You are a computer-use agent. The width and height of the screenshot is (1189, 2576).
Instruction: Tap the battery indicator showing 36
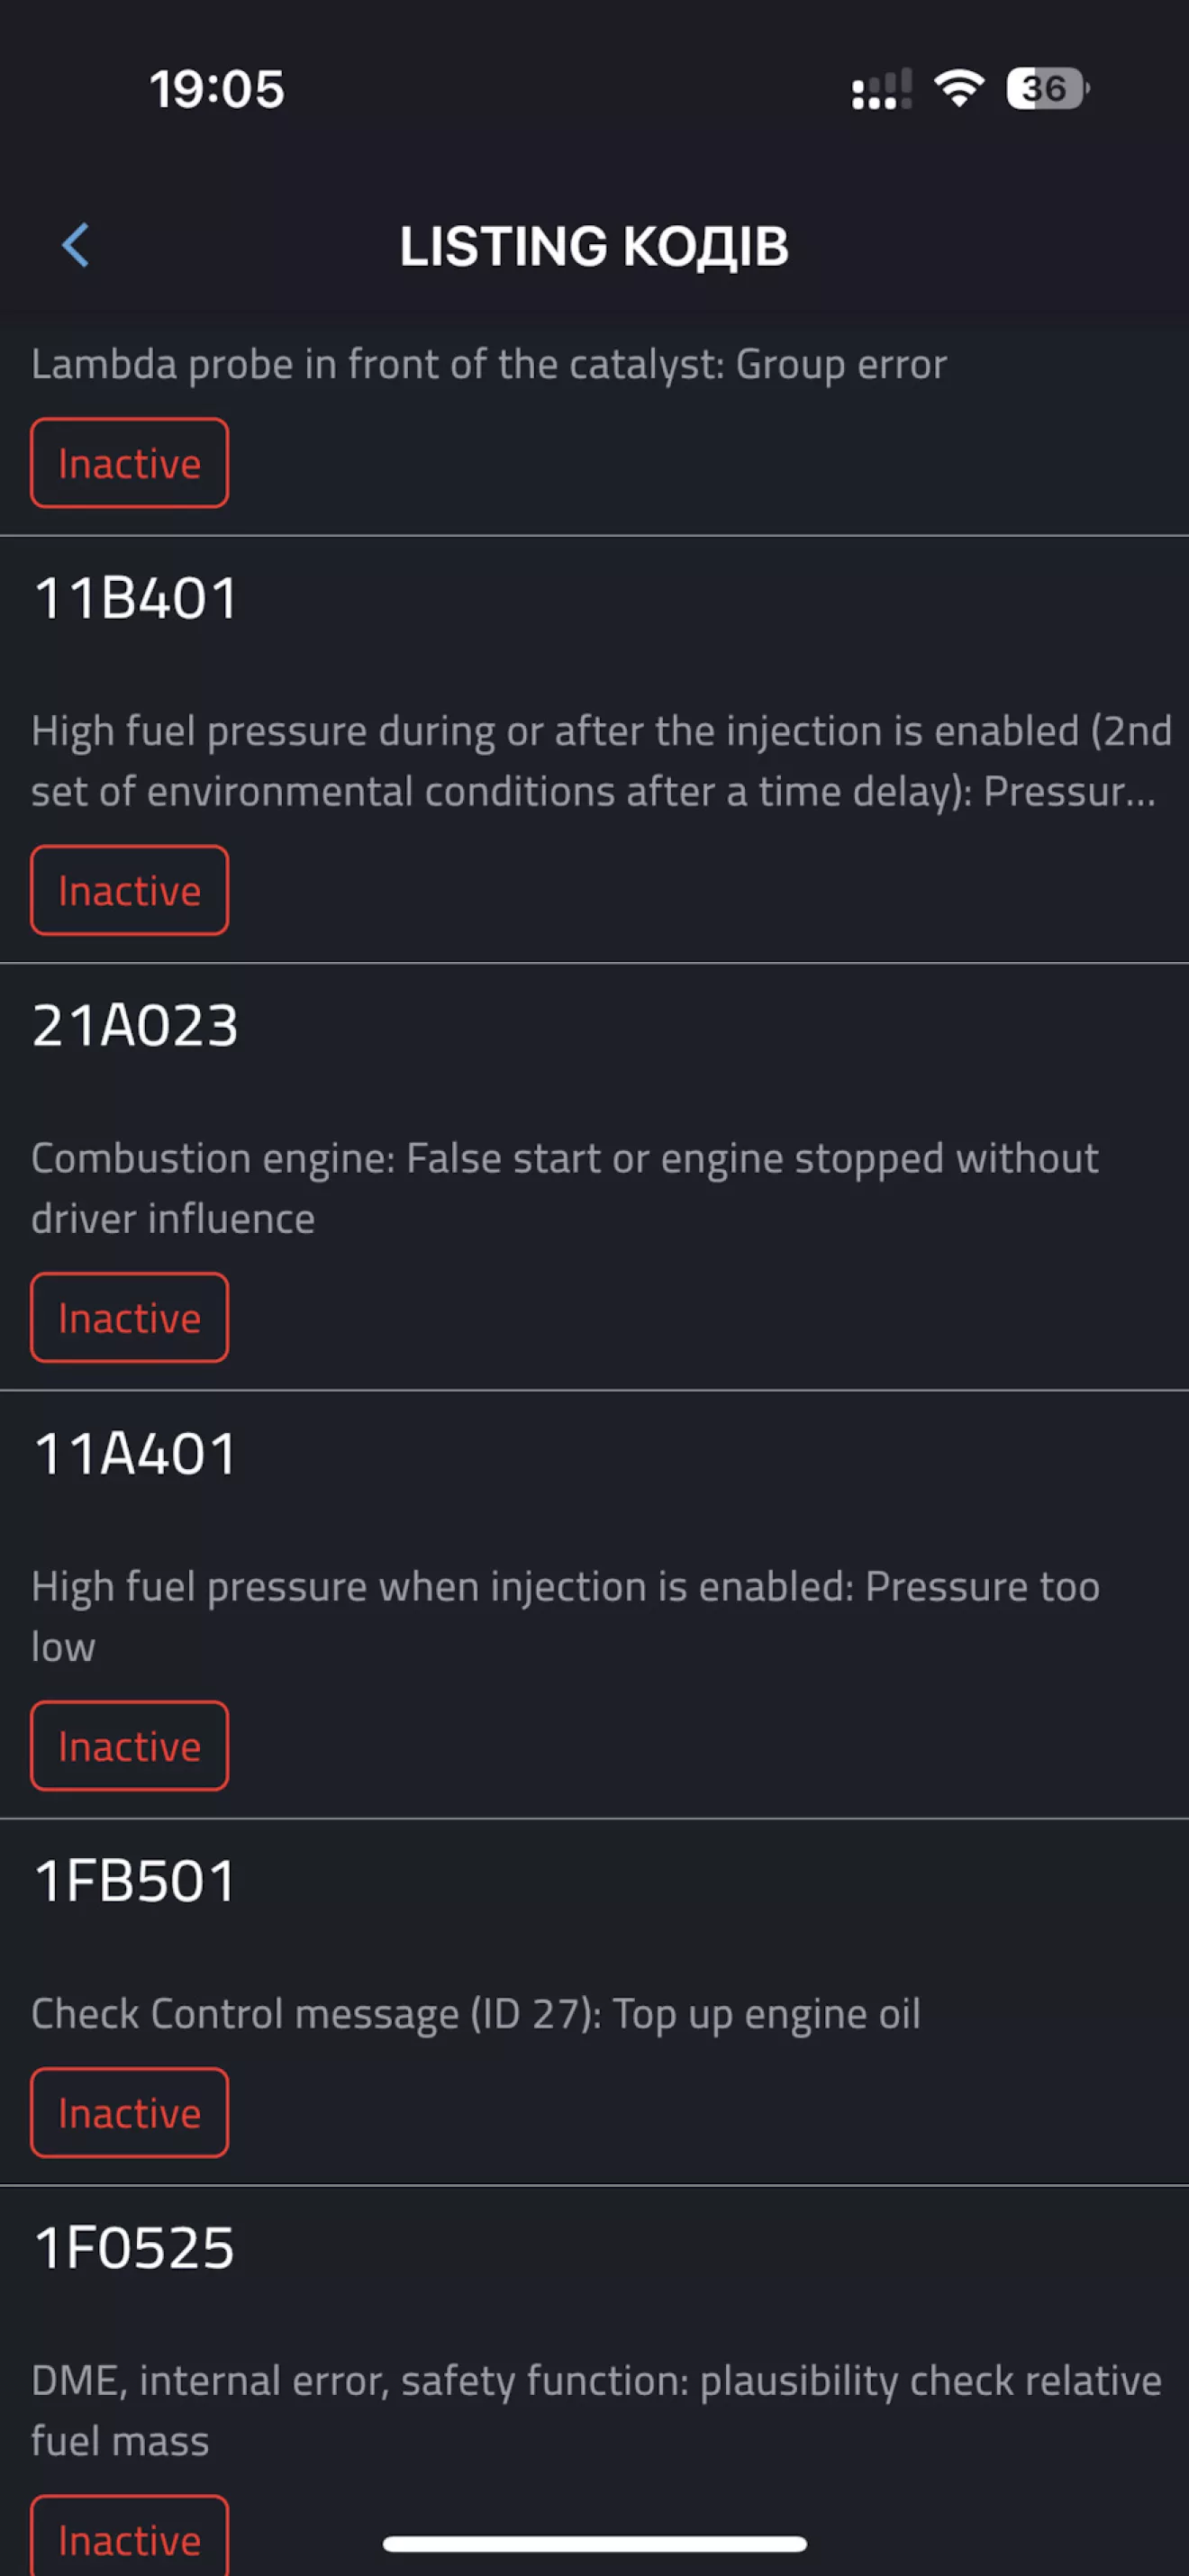(x=1047, y=89)
